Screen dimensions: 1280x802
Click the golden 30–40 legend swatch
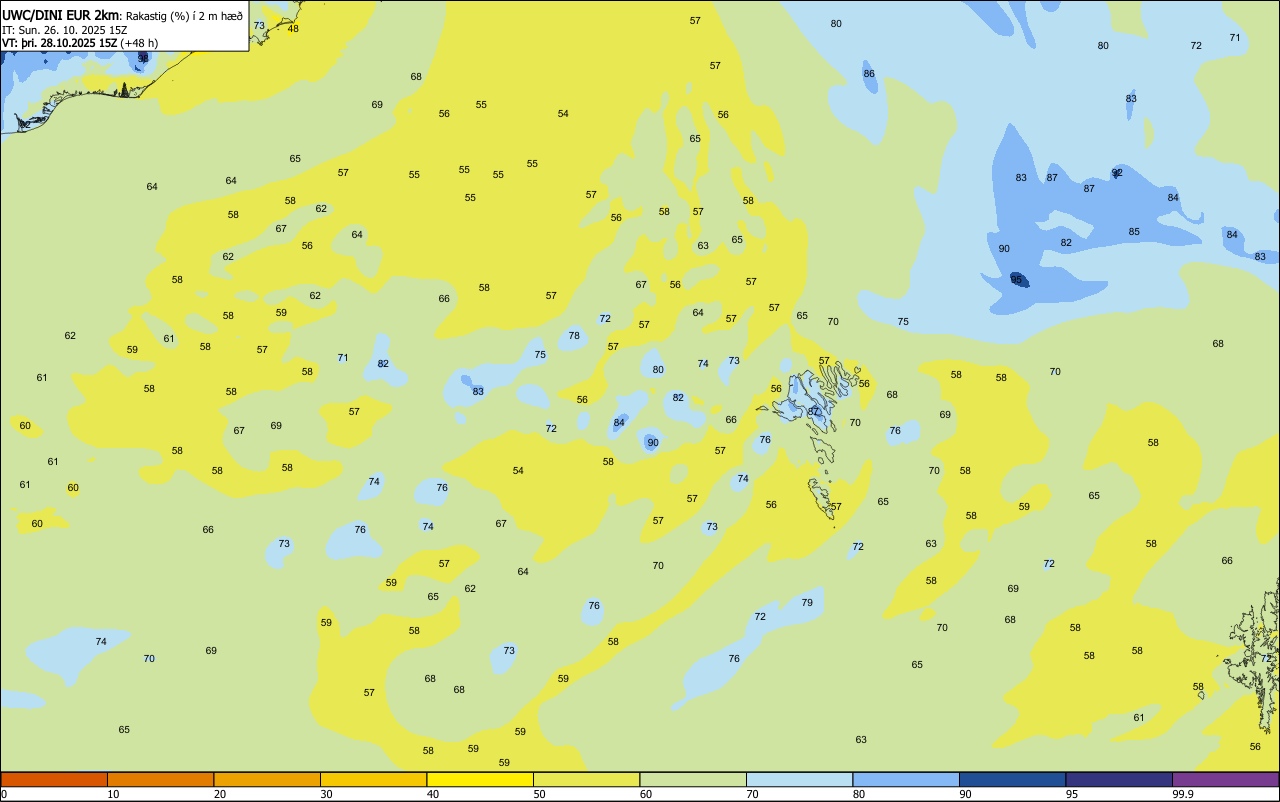(373, 779)
